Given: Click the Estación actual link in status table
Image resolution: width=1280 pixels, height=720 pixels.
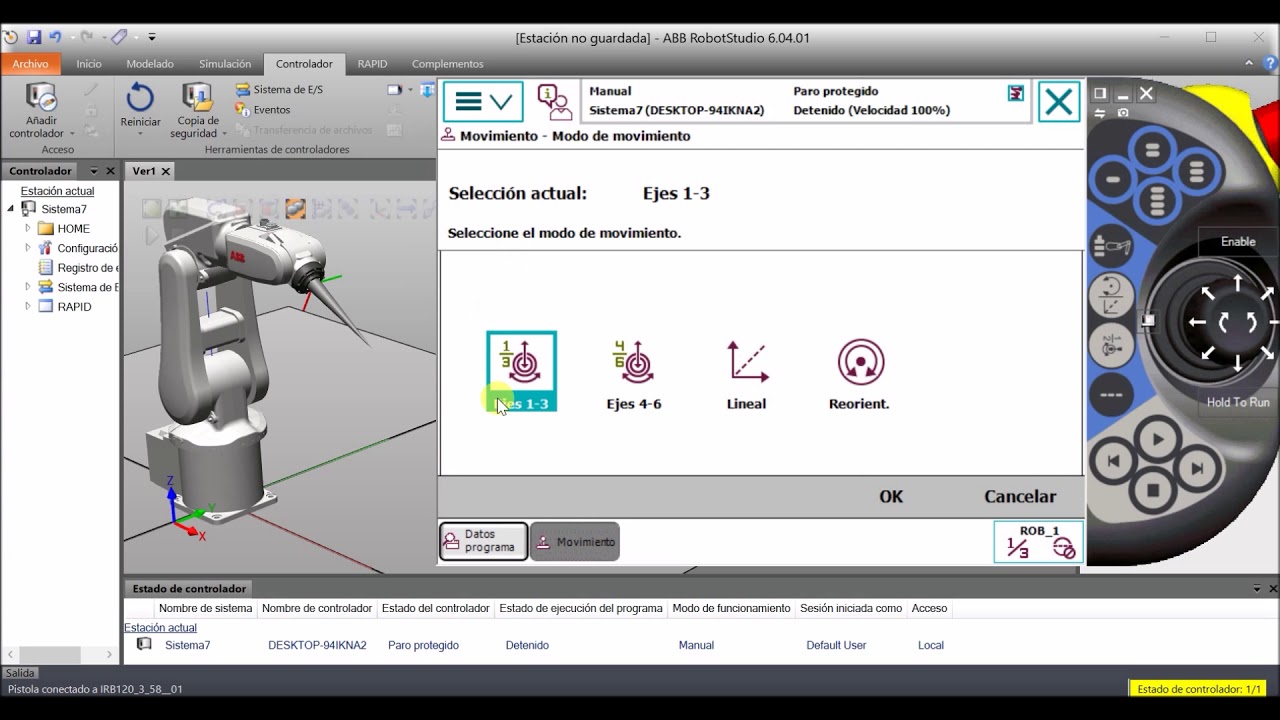Looking at the screenshot, I should pos(160,628).
